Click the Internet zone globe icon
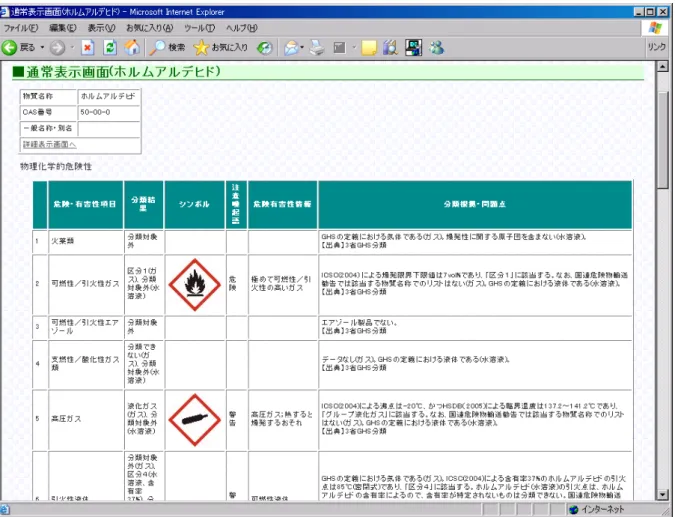 (573, 510)
